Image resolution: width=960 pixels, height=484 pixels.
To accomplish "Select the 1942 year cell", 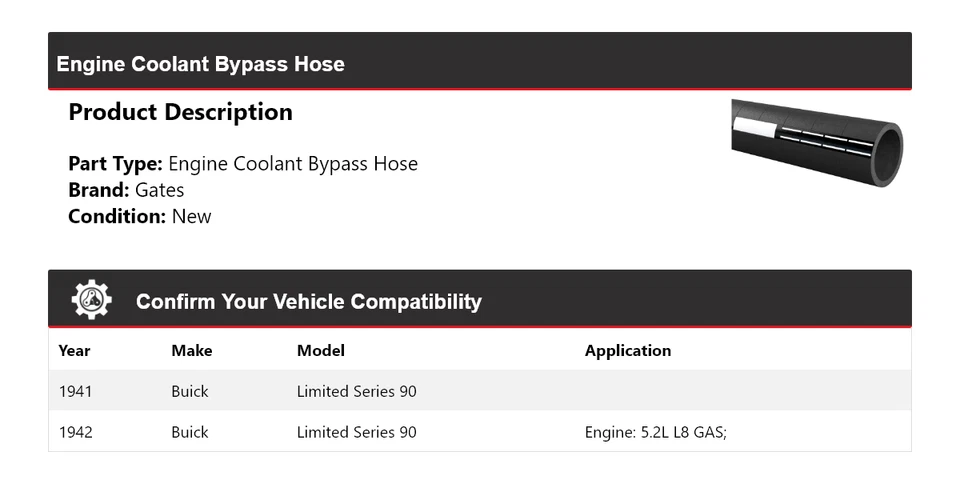I will (x=75, y=432).
